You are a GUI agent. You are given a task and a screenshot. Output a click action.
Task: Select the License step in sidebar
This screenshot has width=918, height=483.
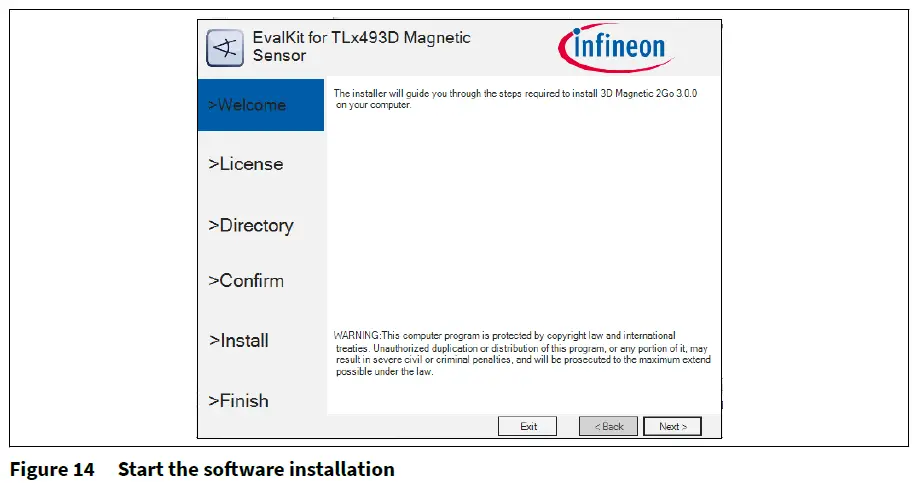pyautogui.click(x=245, y=164)
